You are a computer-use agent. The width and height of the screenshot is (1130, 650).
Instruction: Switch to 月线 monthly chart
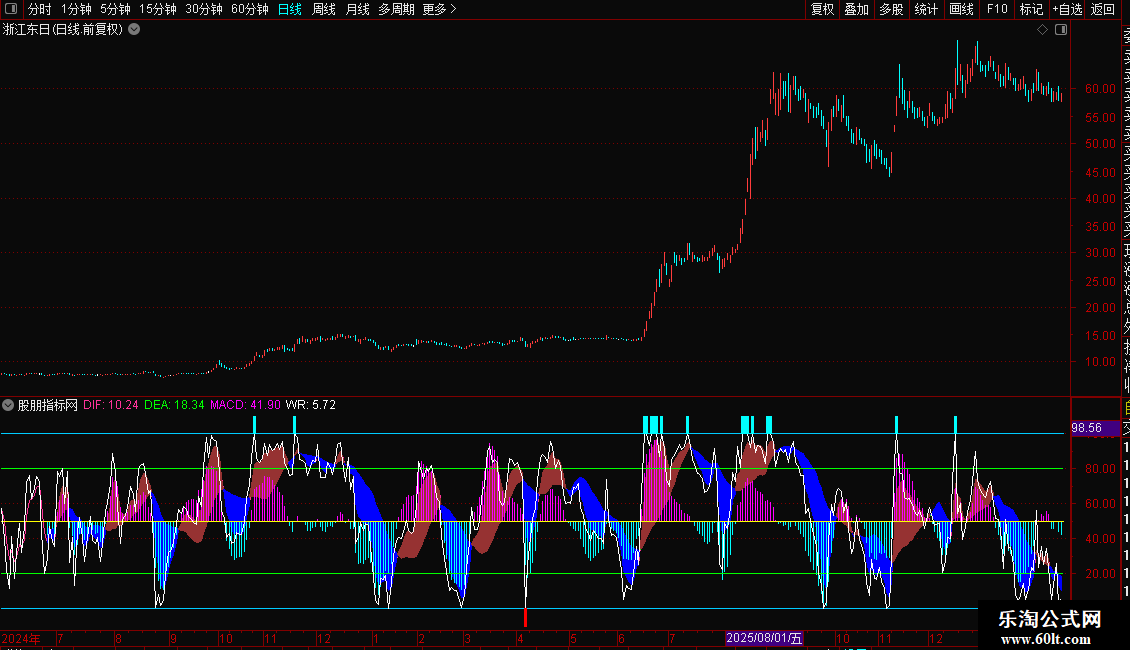click(357, 9)
